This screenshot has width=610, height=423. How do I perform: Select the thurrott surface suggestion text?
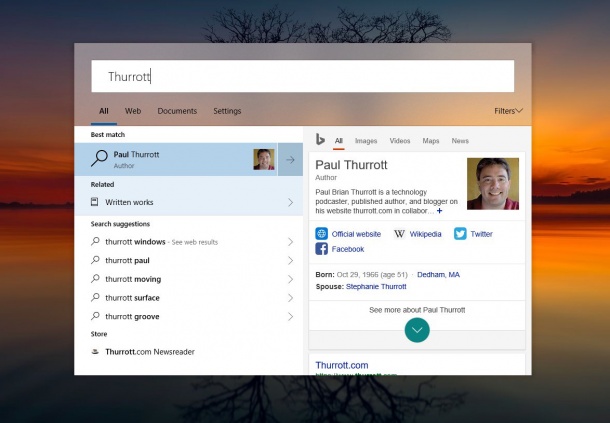coord(132,298)
